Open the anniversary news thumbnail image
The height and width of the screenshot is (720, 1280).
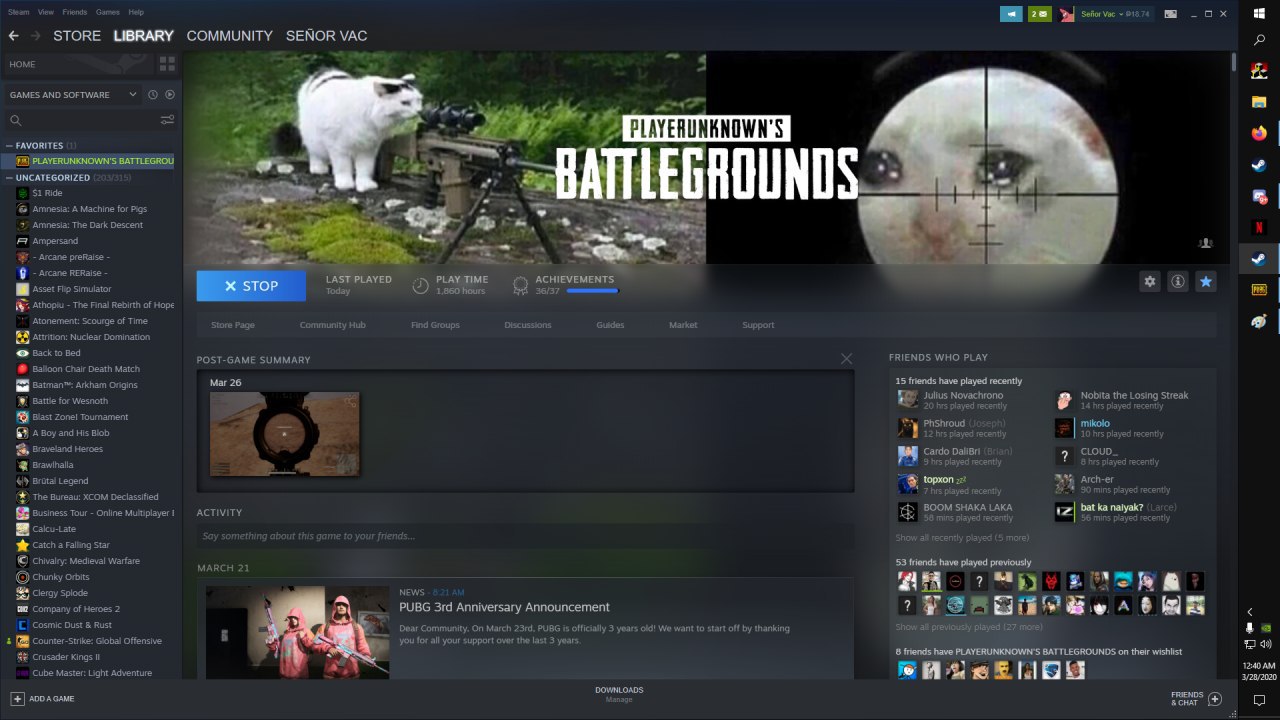pos(297,632)
